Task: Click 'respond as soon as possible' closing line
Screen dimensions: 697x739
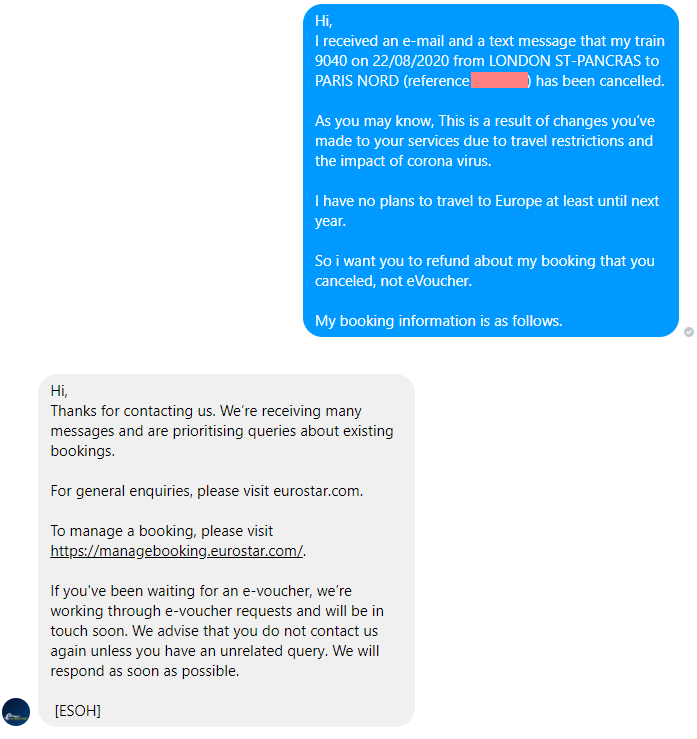Action: 145,671
